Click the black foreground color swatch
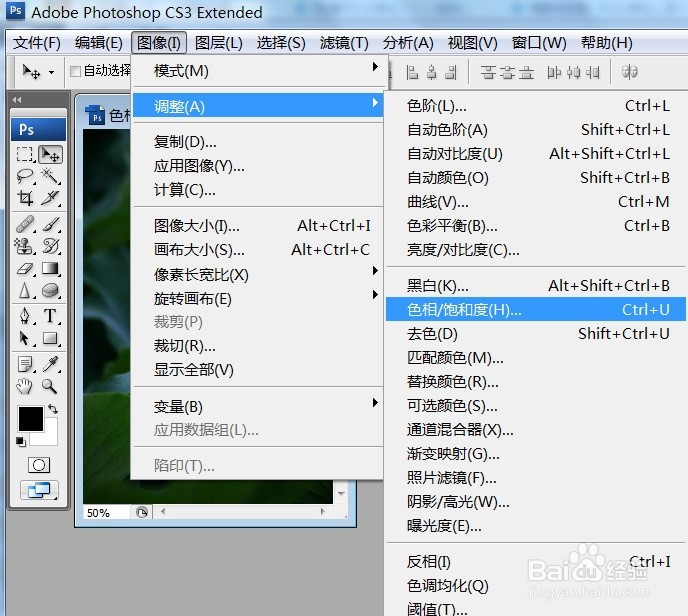Screen dimensions: 688x616 (31, 419)
